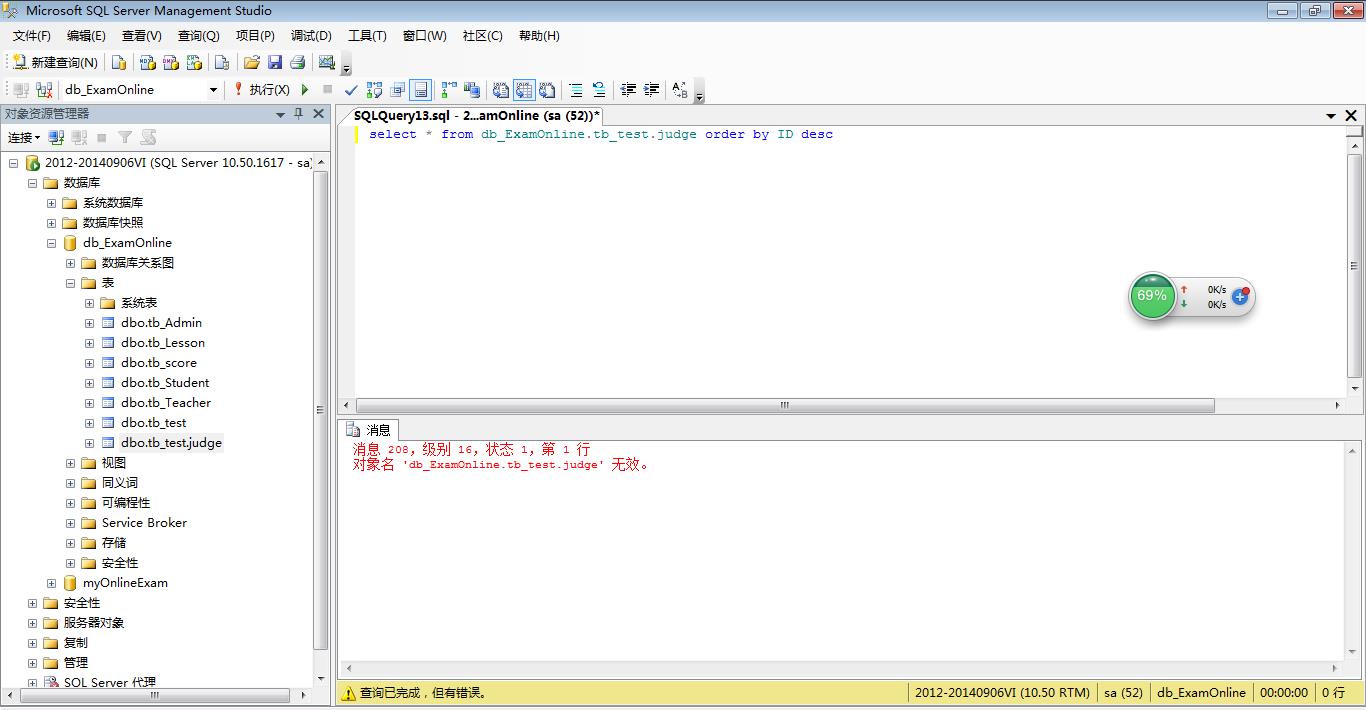Close the Object Explorer panel
This screenshot has height=710, width=1366.
(x=319, y=114)
